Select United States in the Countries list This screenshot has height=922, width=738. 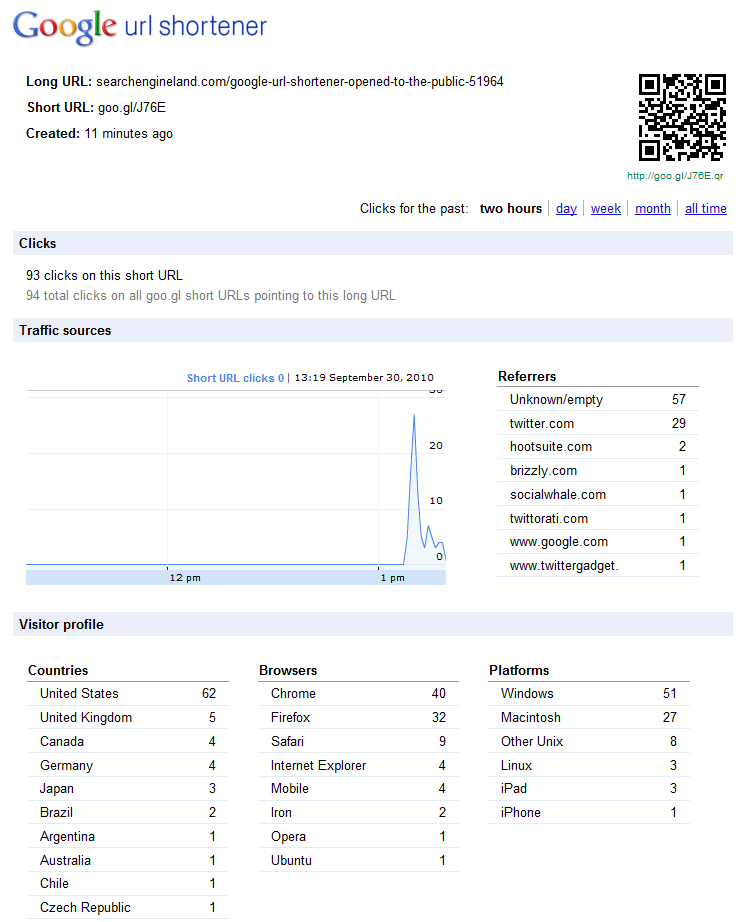coord(79,693)
